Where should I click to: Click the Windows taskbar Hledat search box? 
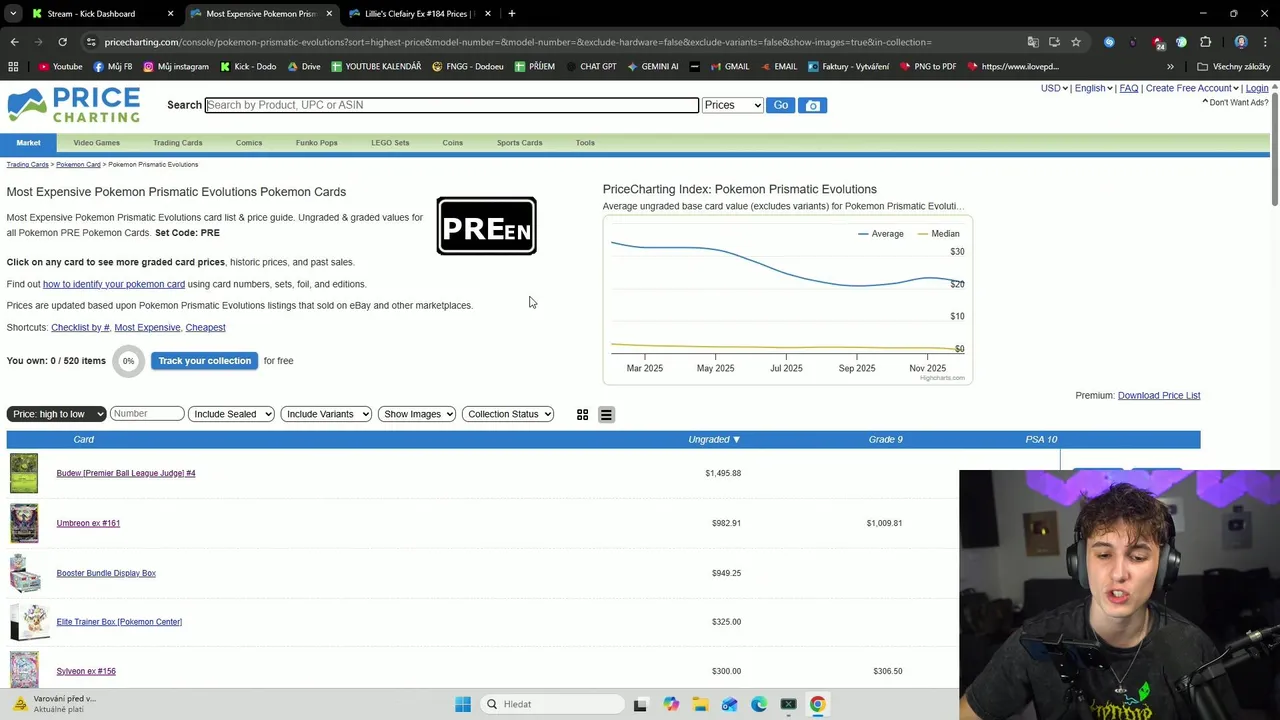554,704
